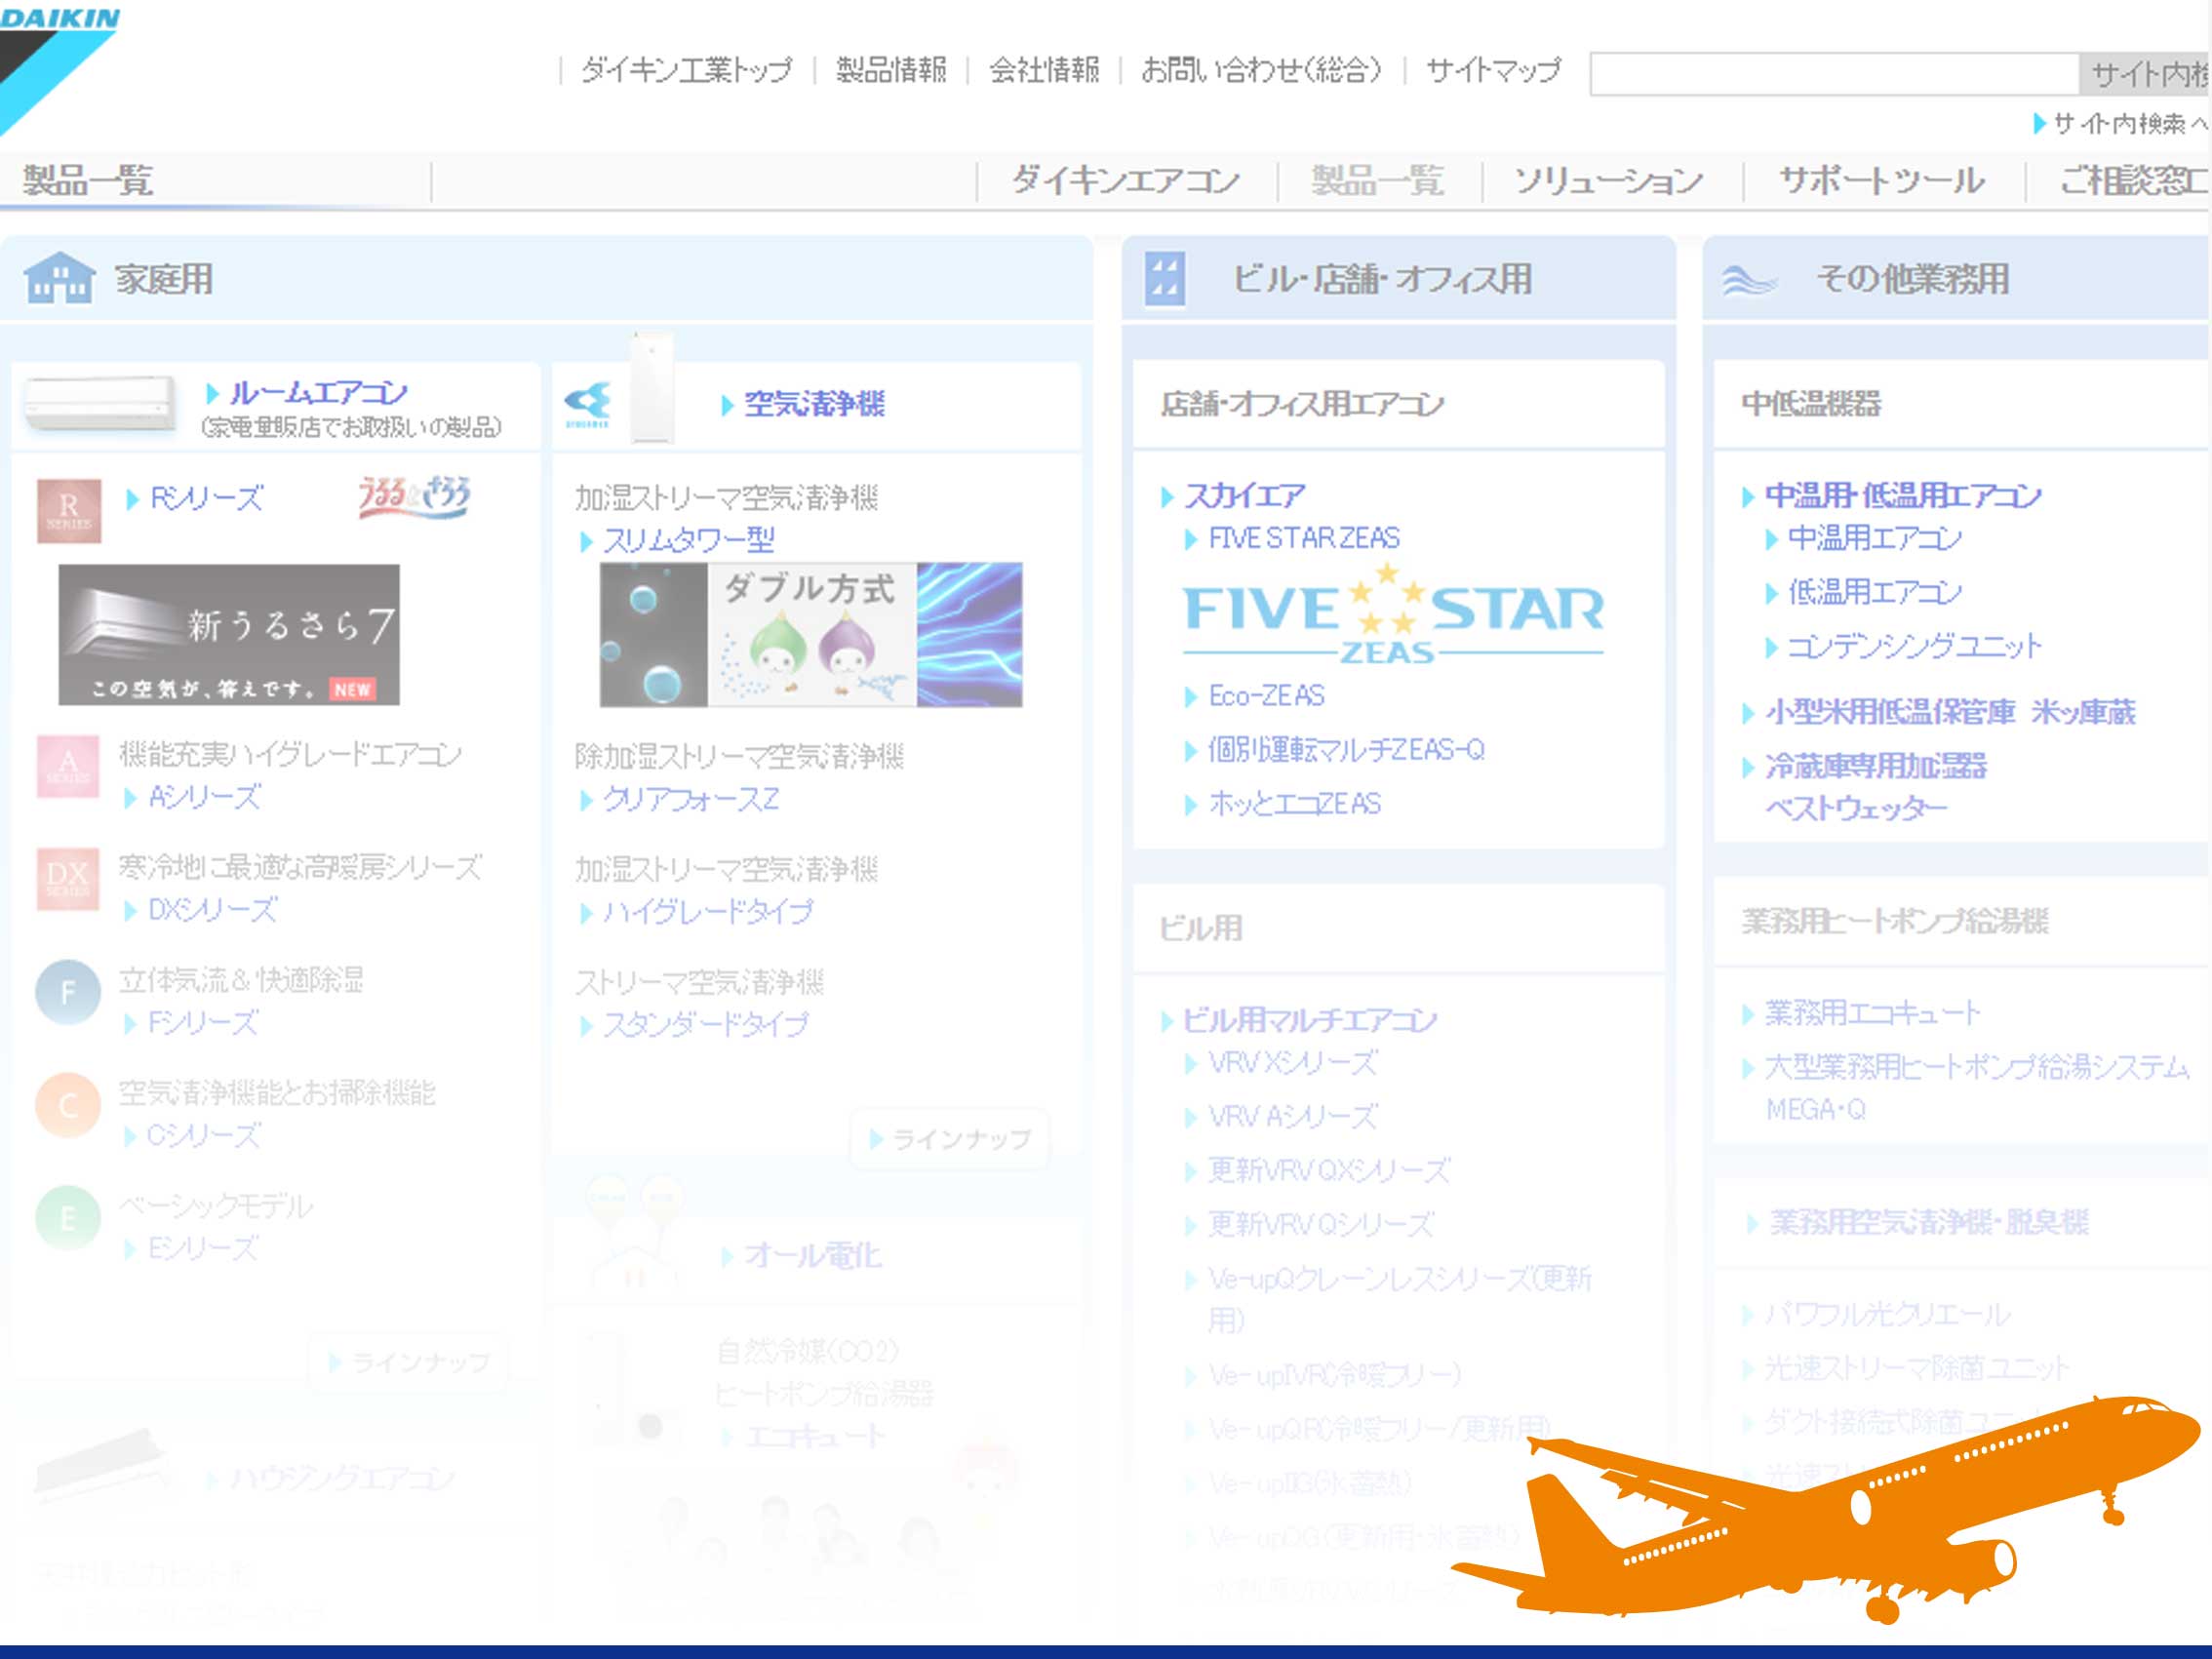Click the air purifier ラインナップ button
The width and height of the screenshot is (2212, 1659).
(950, 1139)
